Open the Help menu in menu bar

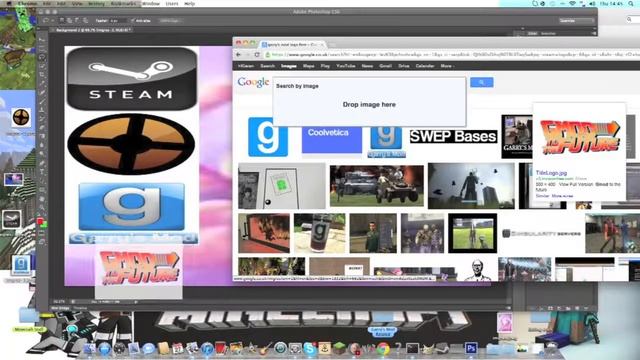(189, 3)
